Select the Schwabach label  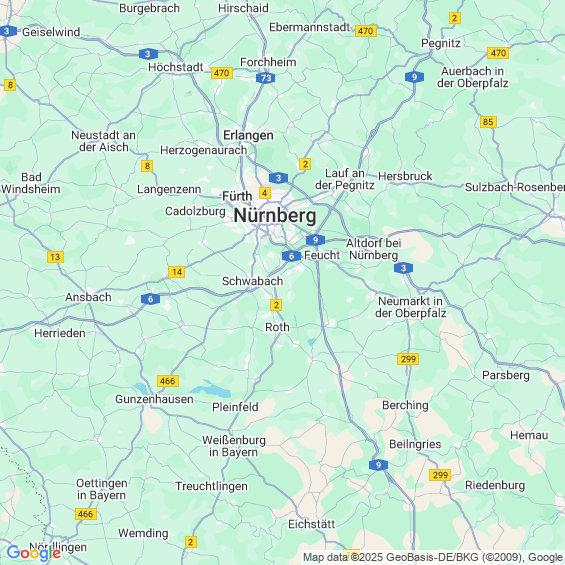pos(252,281)
